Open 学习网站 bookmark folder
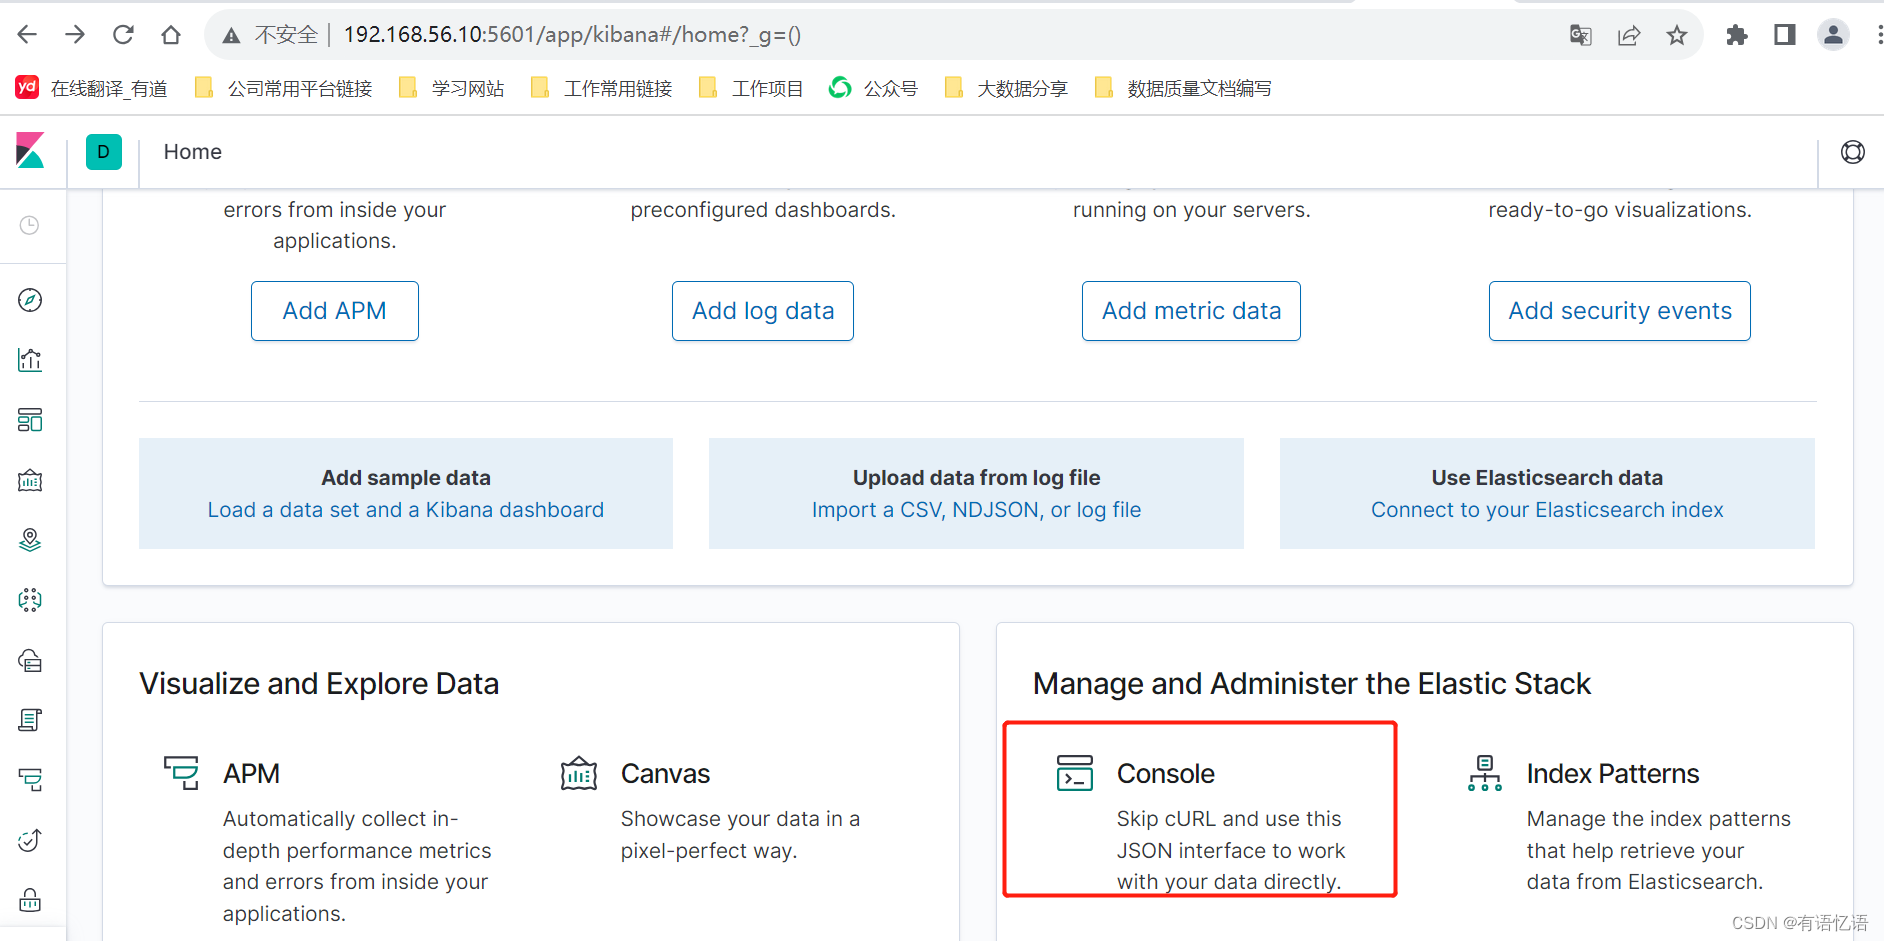 [451, 88]
